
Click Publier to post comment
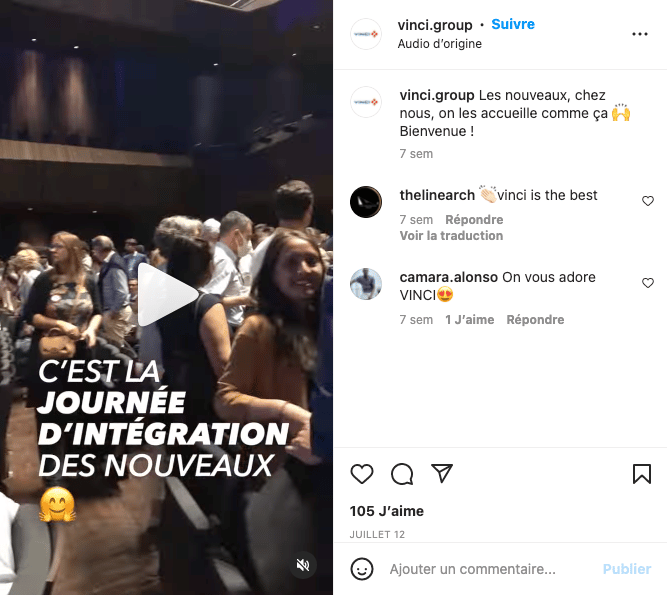point(627,569)
